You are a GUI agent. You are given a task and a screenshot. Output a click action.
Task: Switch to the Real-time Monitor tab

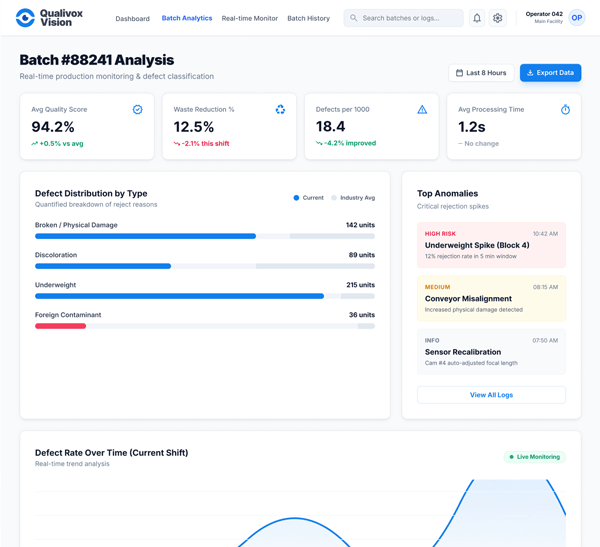(x=249, y=18)
